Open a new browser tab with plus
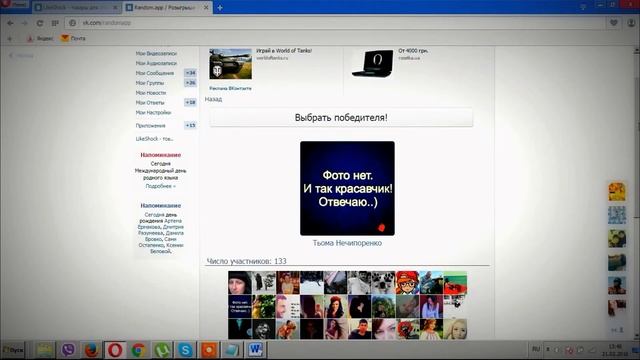This screenshot has height=360, width=640. pos(220,7)
